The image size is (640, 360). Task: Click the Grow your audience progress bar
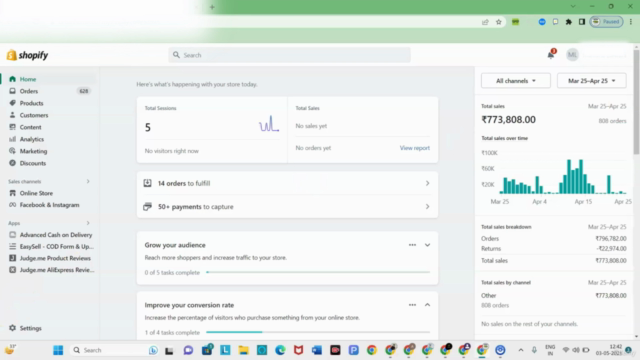coord(318,272)
